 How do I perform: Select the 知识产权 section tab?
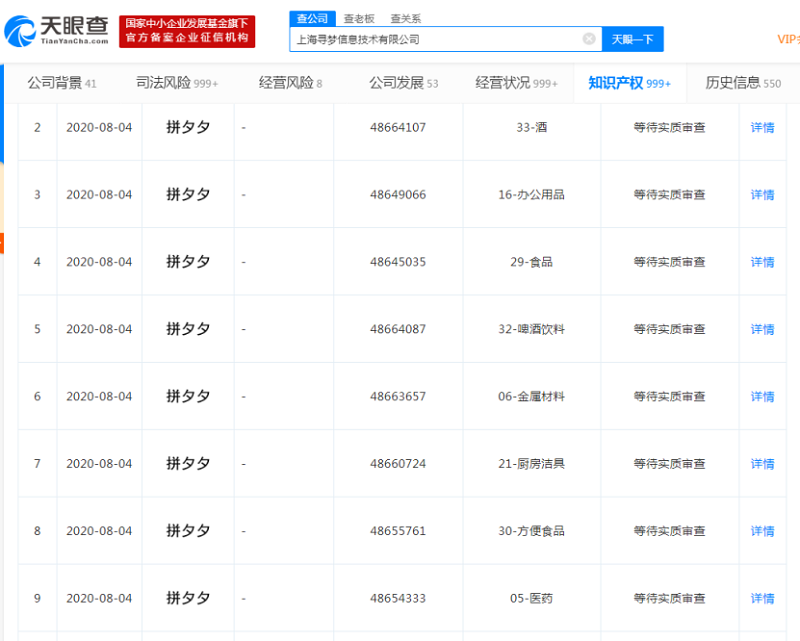click(629, 83)
